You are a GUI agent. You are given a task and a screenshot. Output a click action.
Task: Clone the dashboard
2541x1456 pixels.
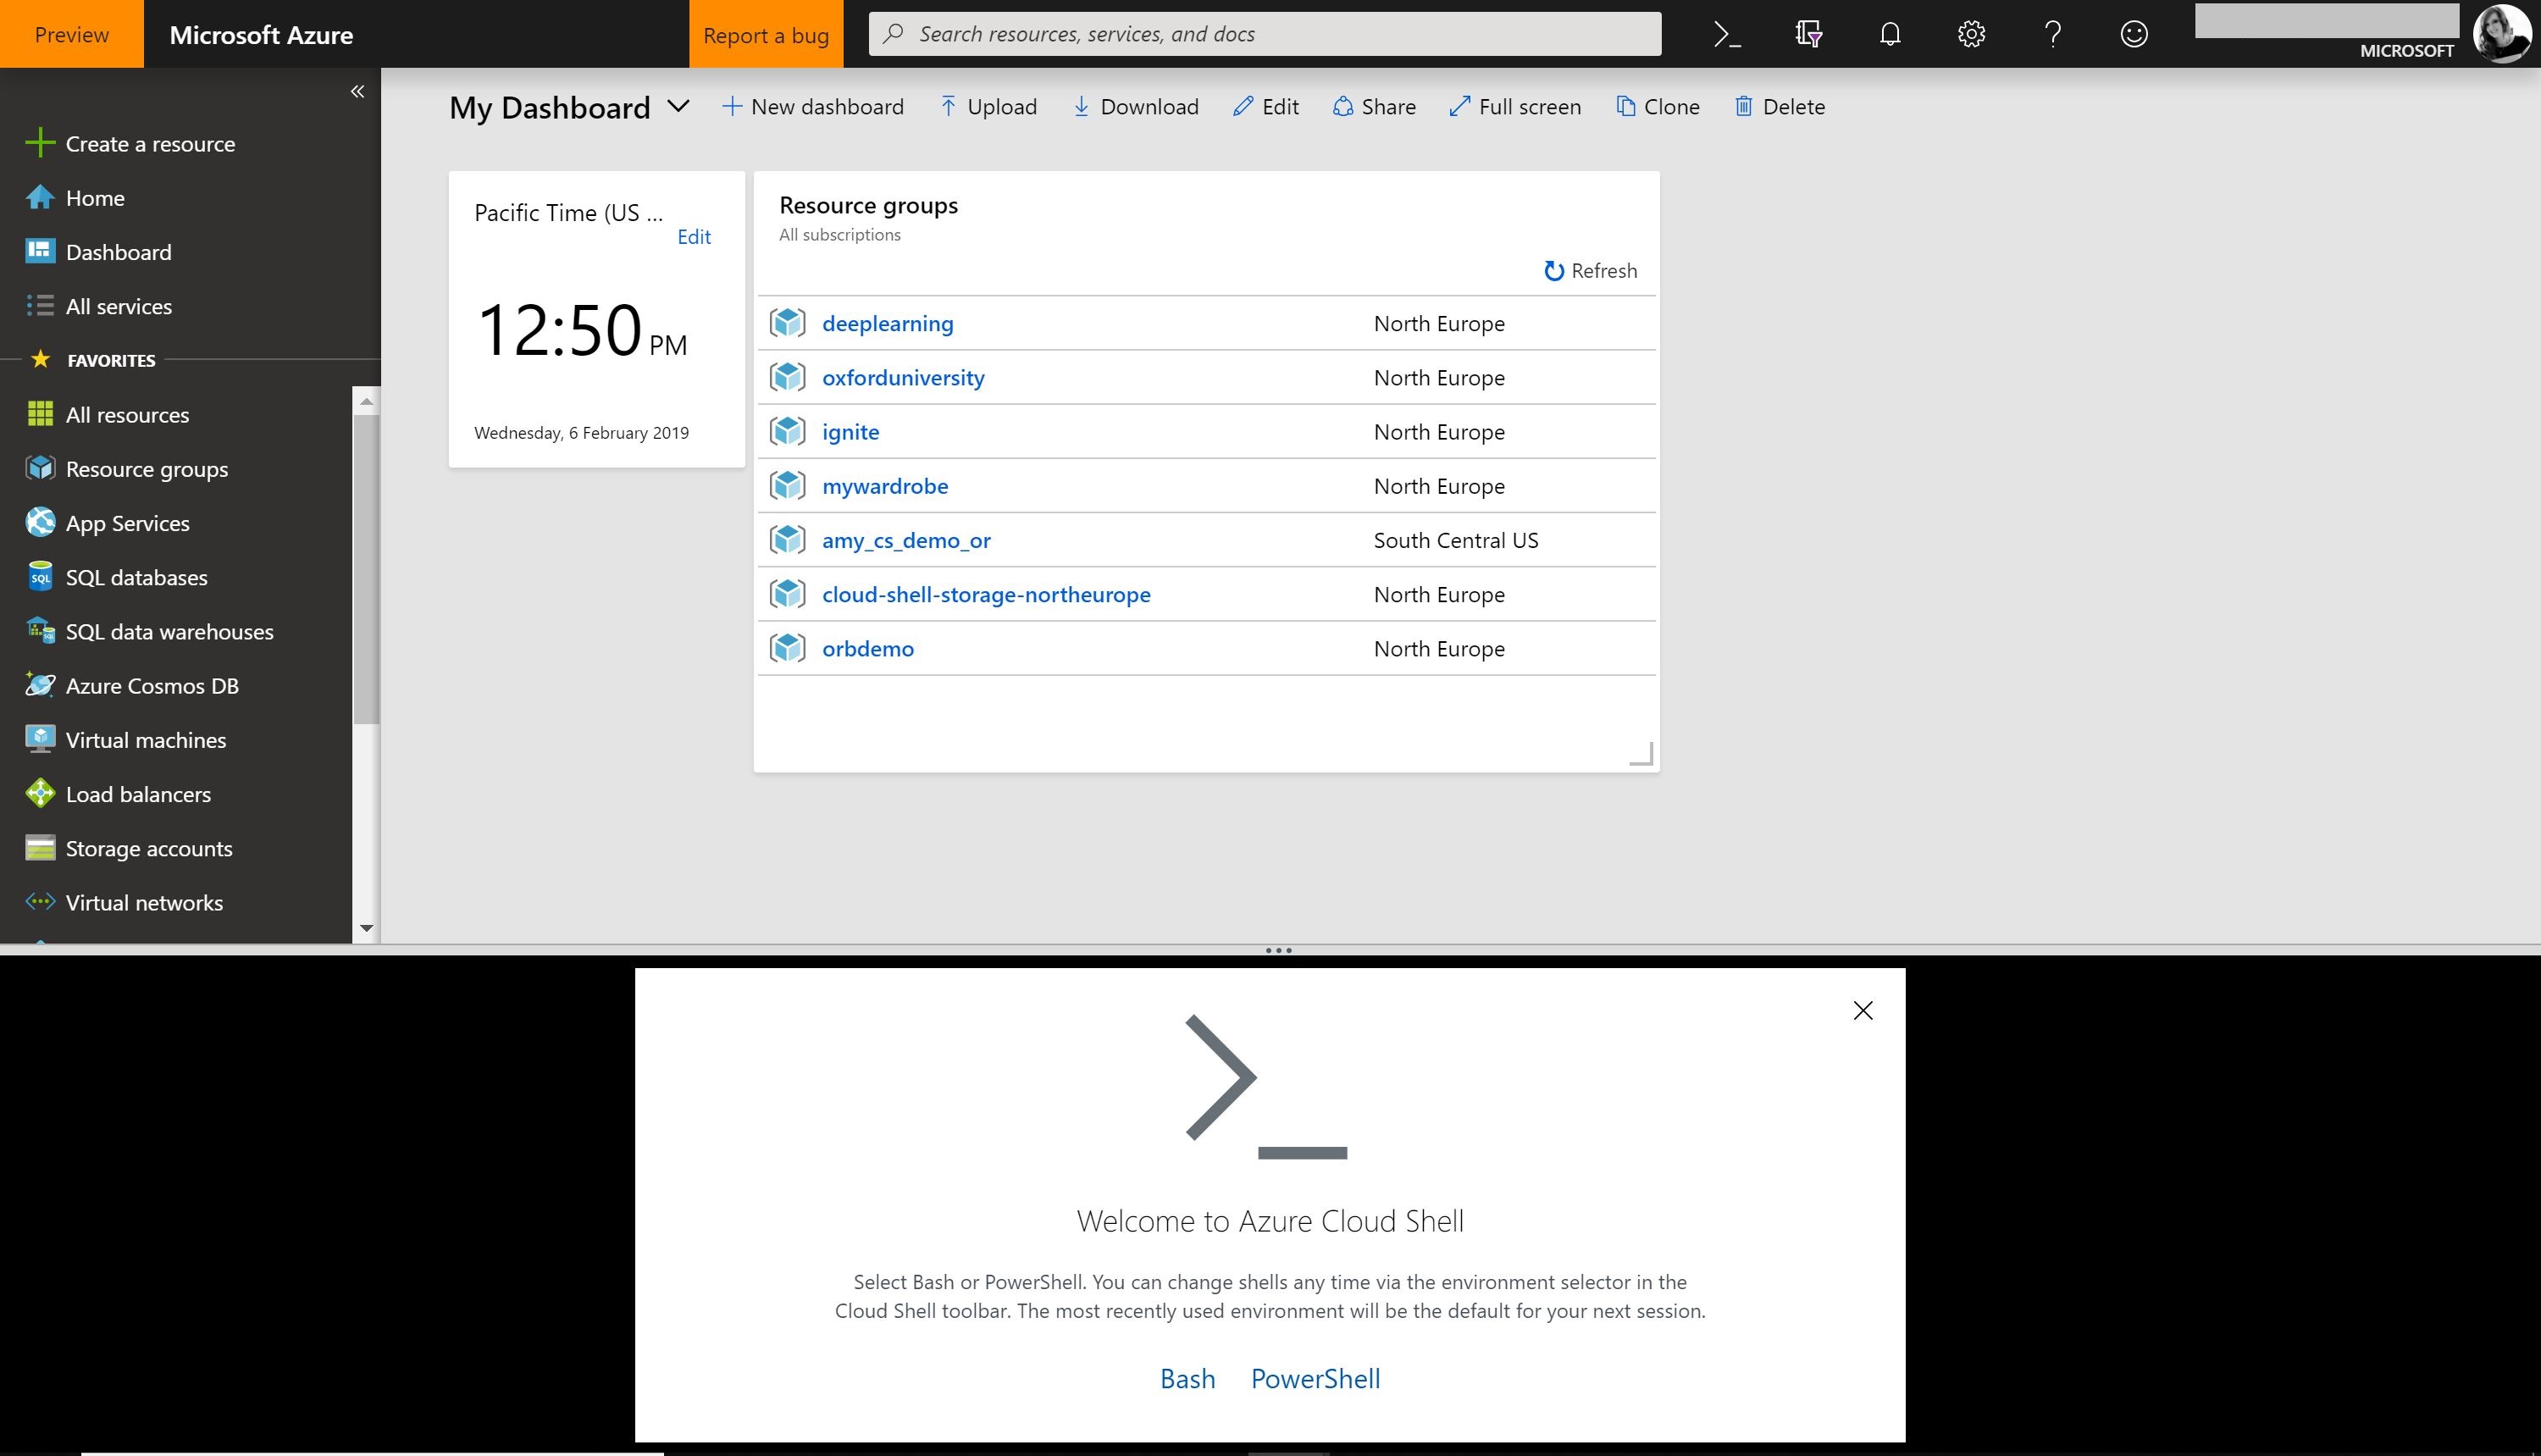1658,106
